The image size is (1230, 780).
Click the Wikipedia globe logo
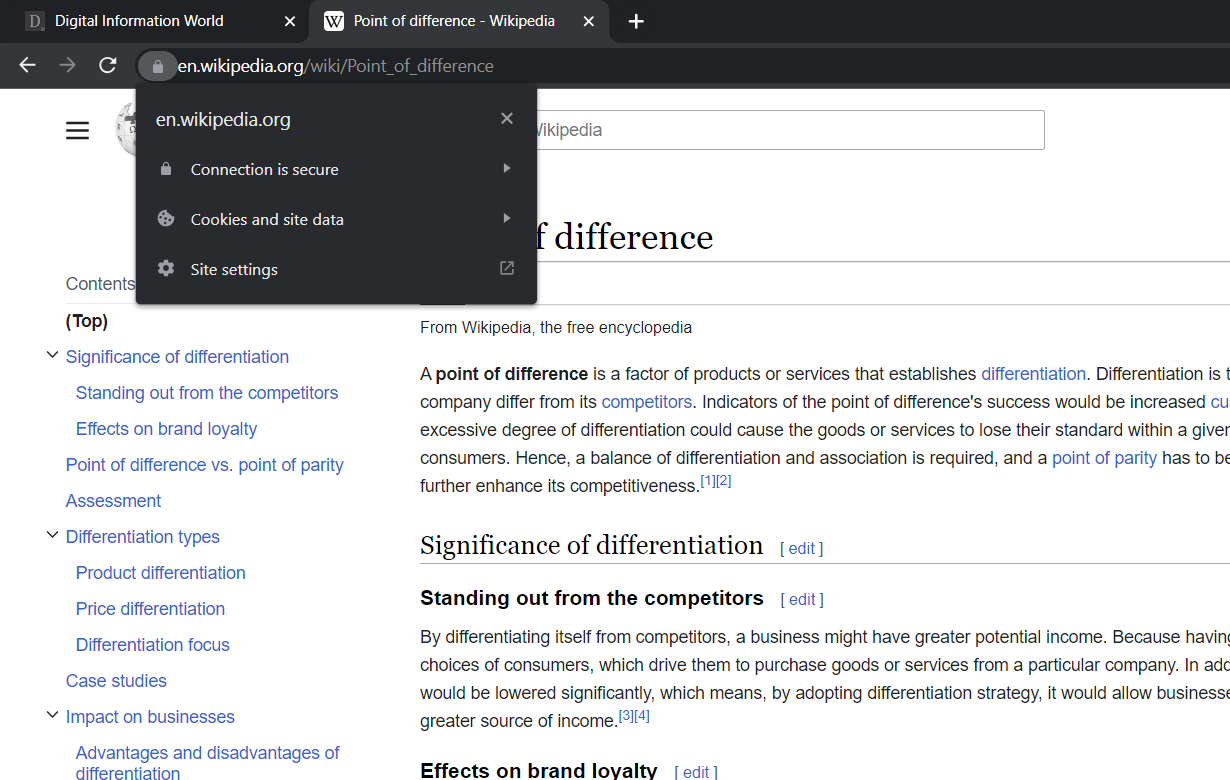click(x=126, y=129)
